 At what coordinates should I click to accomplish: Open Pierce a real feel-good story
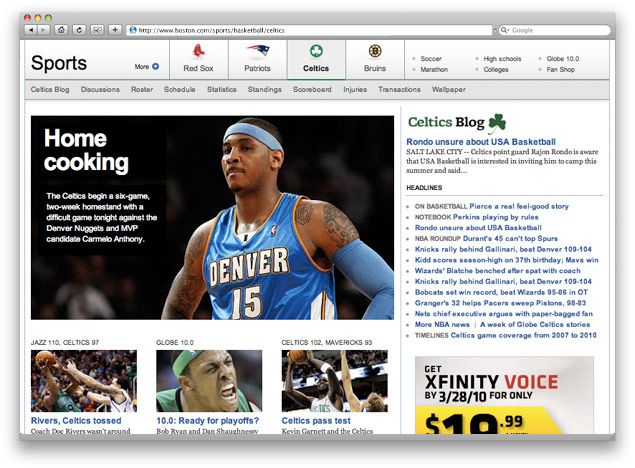click(x=519, y=206)
